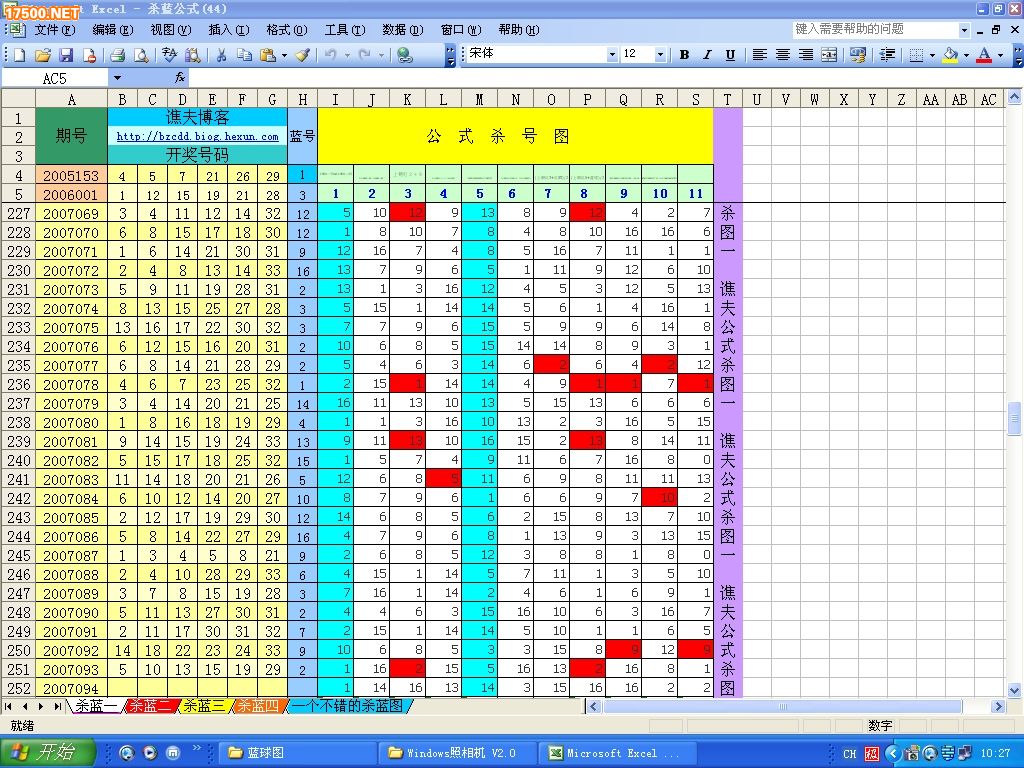The height and width of the screenshot is (768, 1024).
Task: Activate the Format Painter brush
Action: click(x=302, y=56)
